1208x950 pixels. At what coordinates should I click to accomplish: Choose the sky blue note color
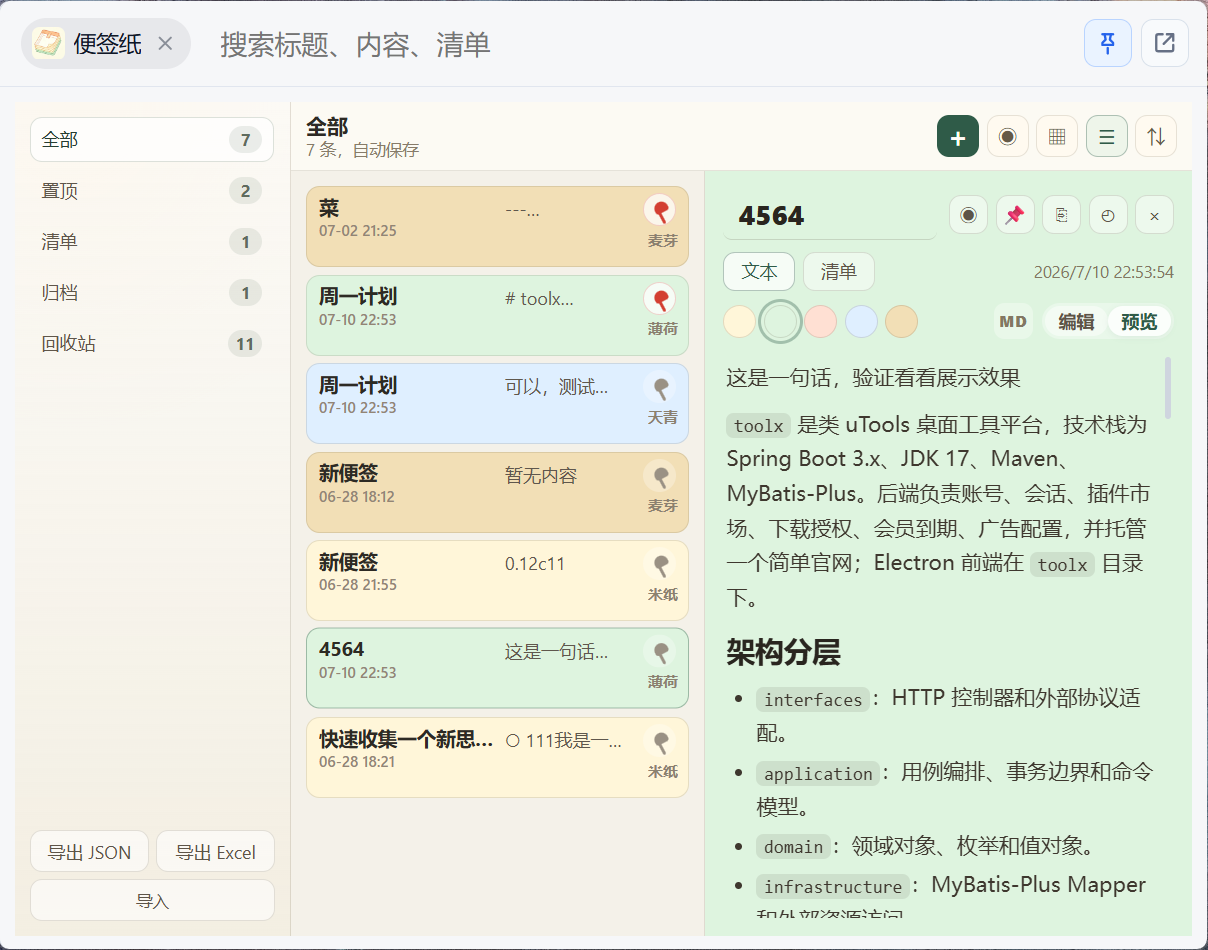(x=861, y=321)
